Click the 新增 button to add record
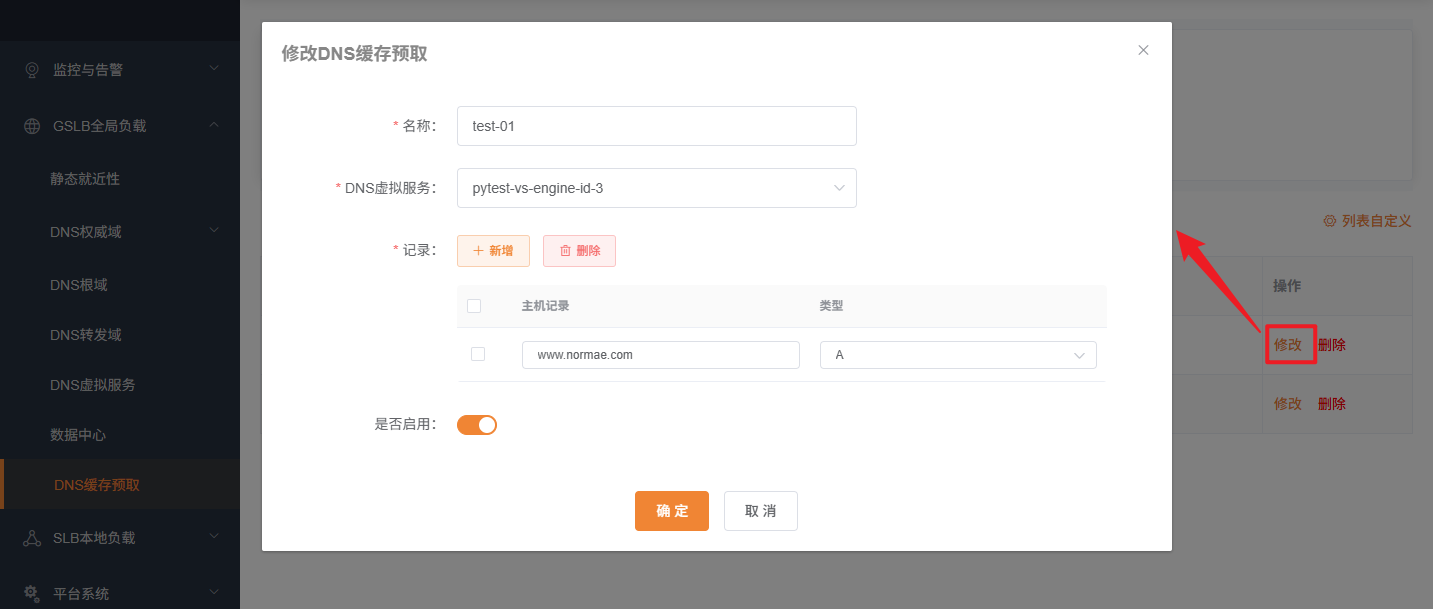This screenshot has width=1433, height=609. [x=493, y=251]
